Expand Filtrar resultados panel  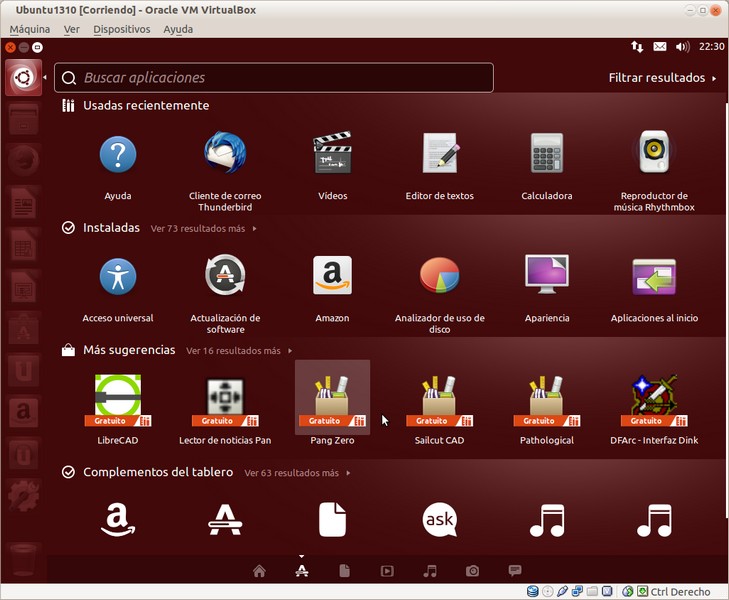pos(663,78)
